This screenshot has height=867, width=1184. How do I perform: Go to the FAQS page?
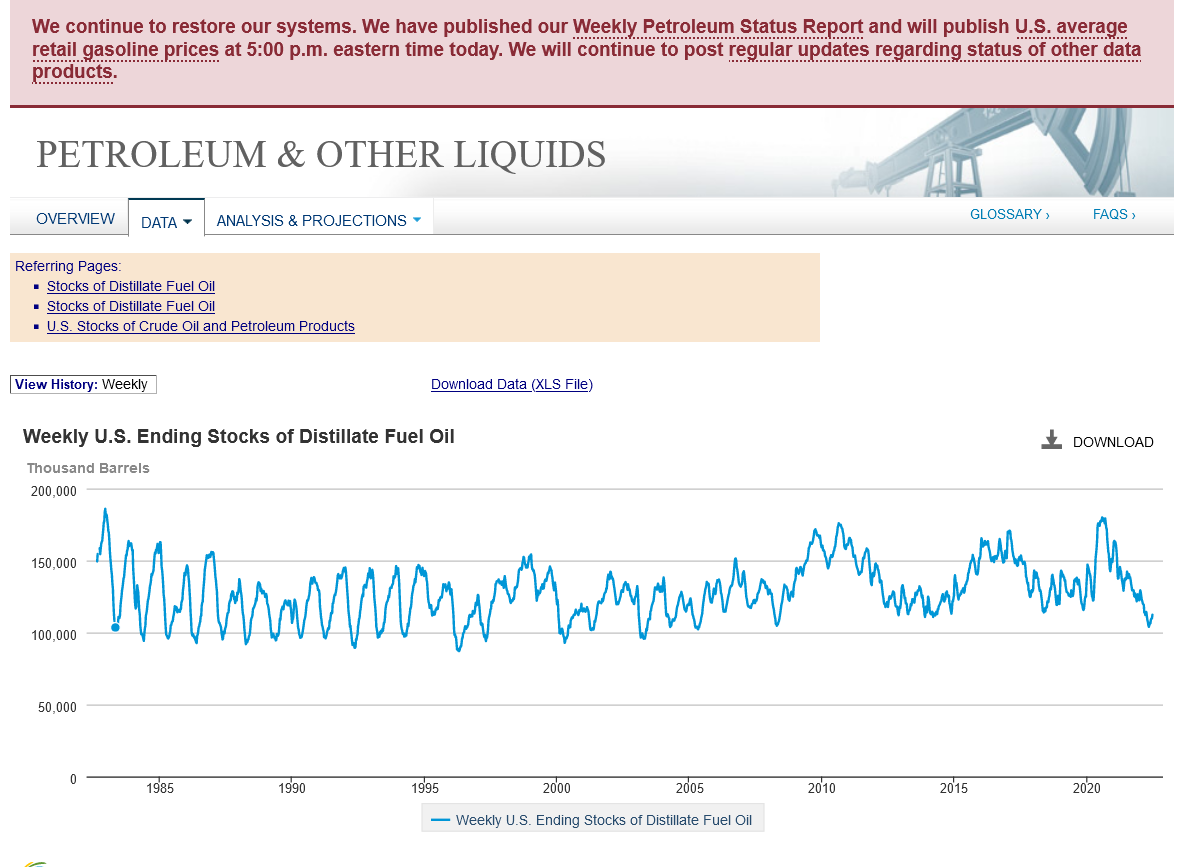point(1113,214)
